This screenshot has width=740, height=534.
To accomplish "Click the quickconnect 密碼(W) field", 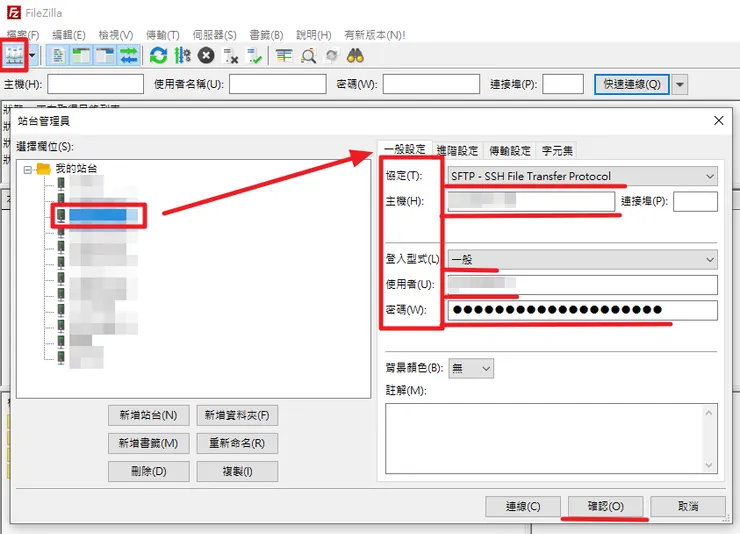I will 431,84.
